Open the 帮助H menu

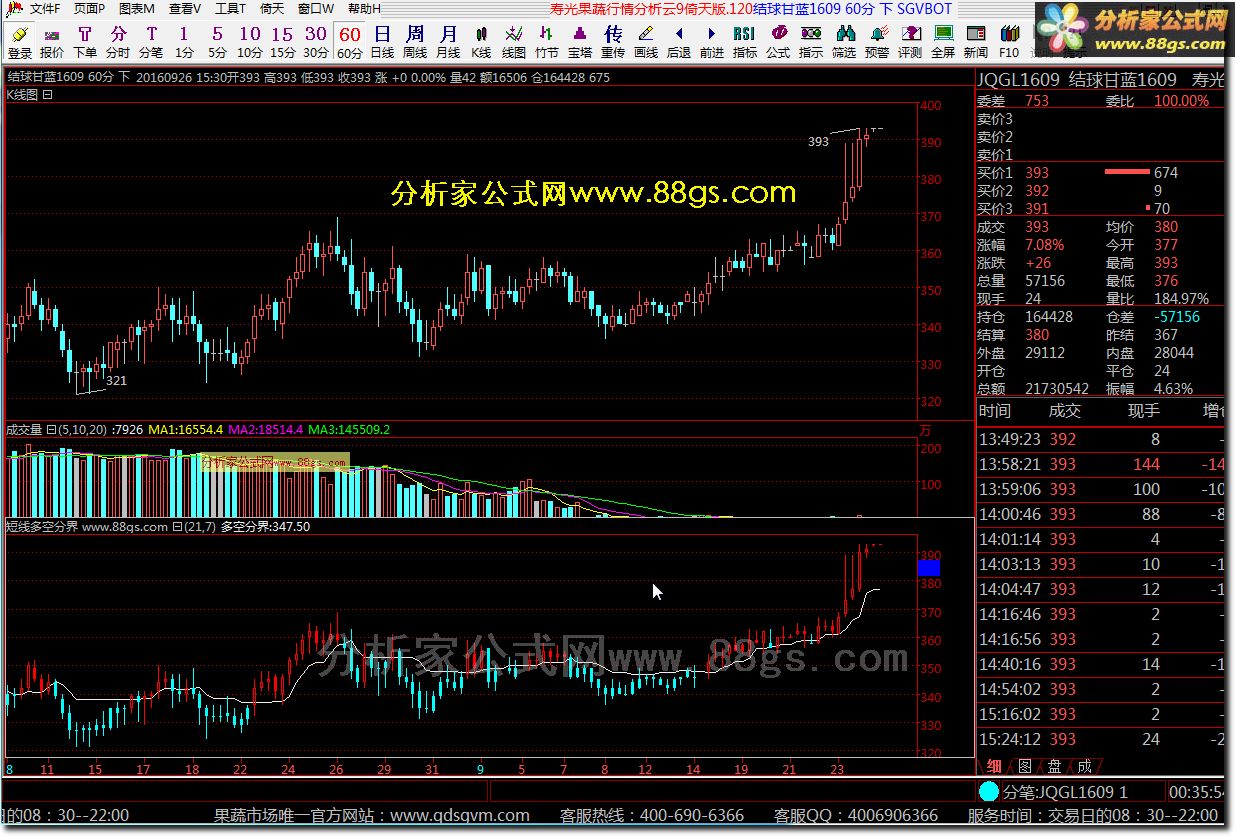[364, 9]
